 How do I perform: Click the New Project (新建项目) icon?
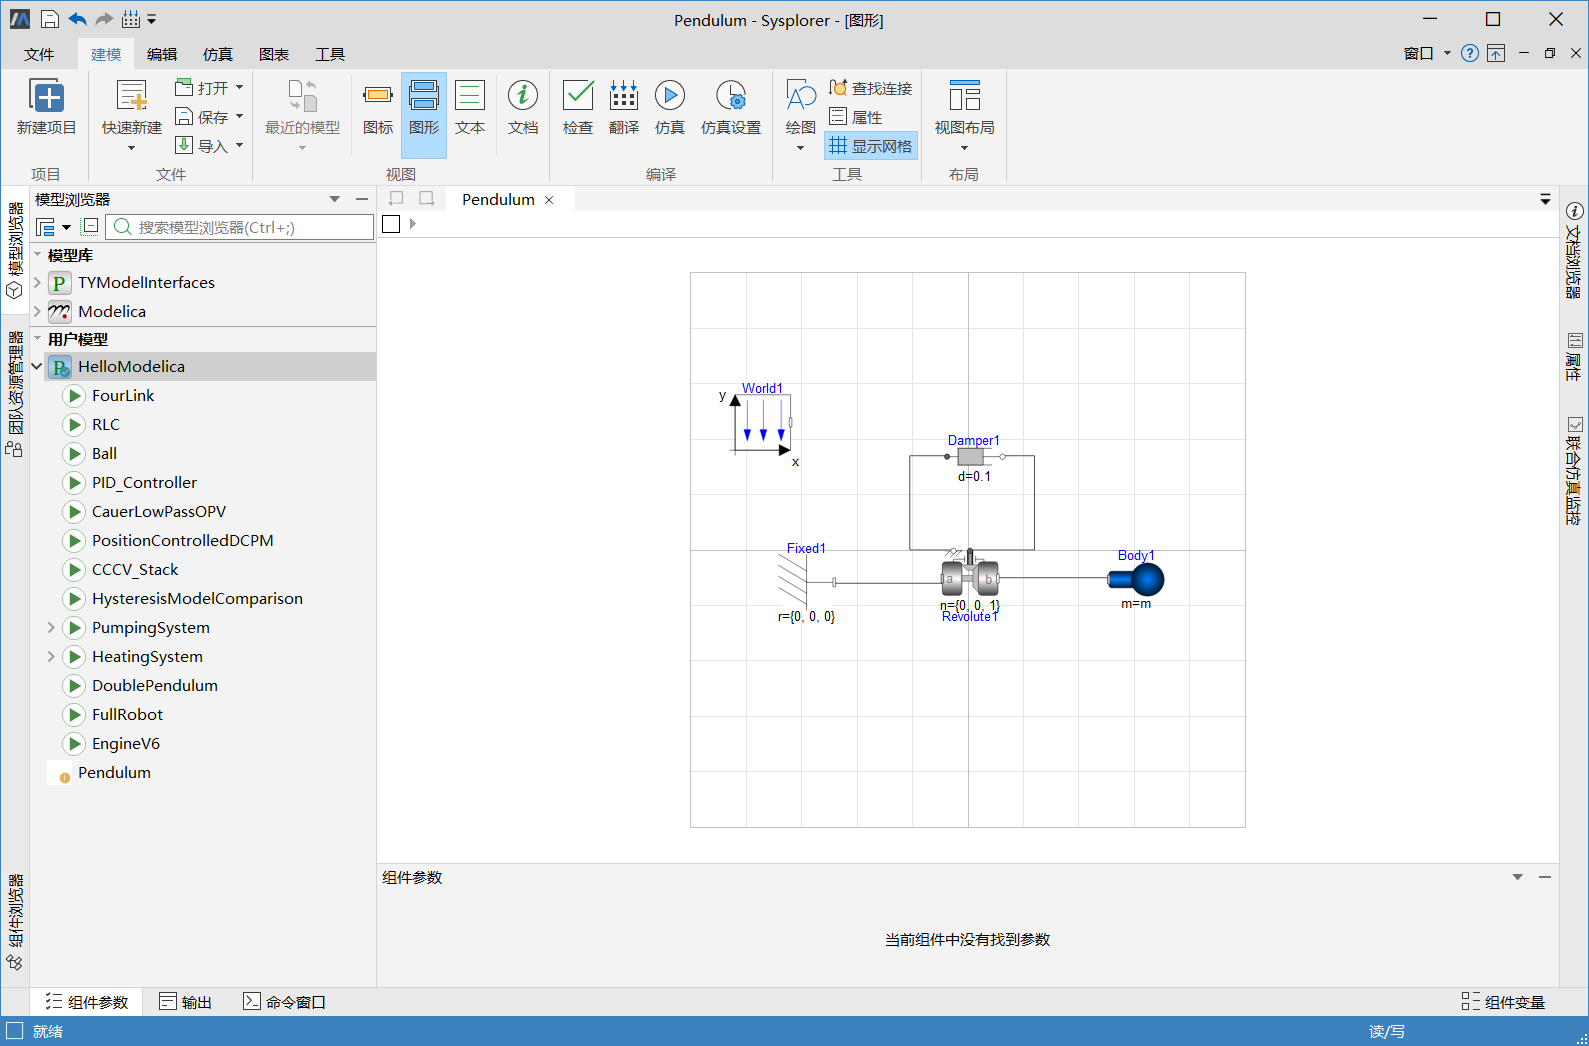[x=48, y=97]
